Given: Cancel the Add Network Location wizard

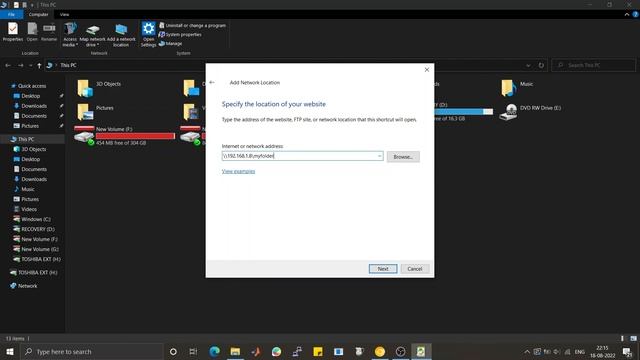Looking at the screenshot, I should (x=414, y=269).
